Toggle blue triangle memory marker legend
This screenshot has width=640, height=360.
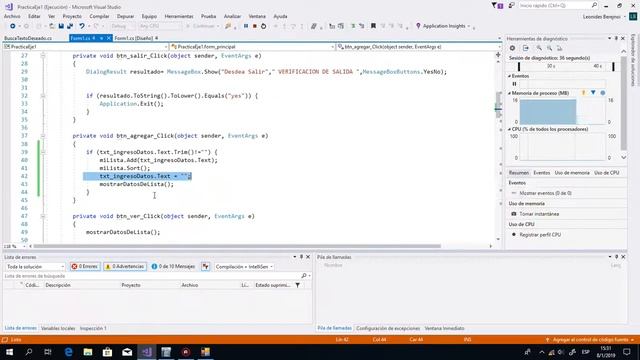(x=593, y=93)
